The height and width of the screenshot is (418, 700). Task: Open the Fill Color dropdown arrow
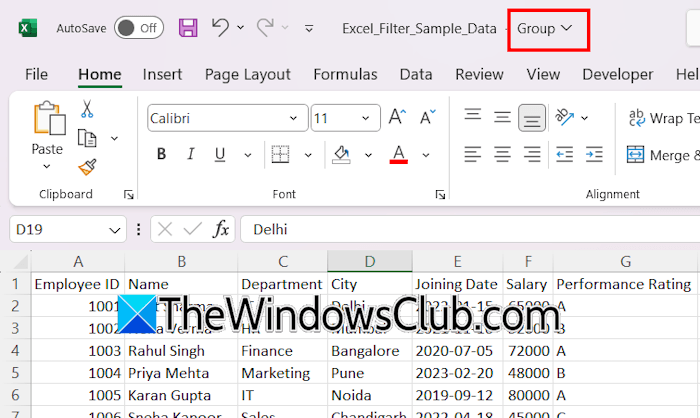tap(368, 155)
